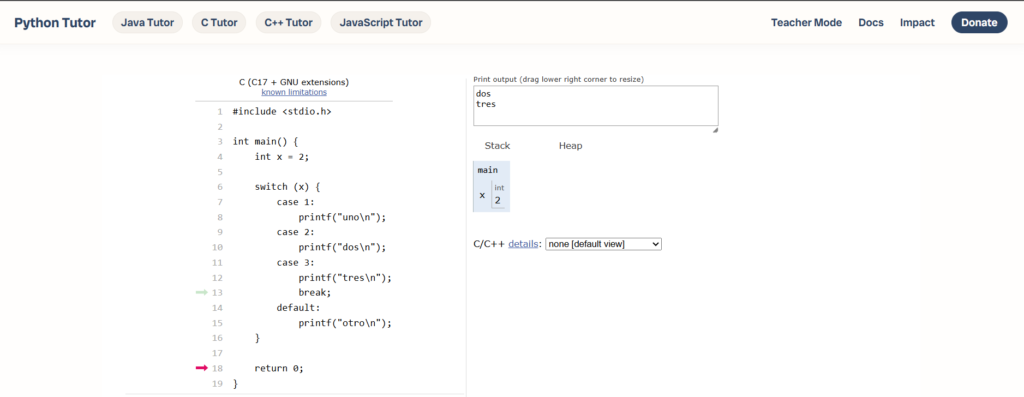Expand the none [default view] dropdown
1024x397 pixels.
pyautogui.click(x=603, y=244)
